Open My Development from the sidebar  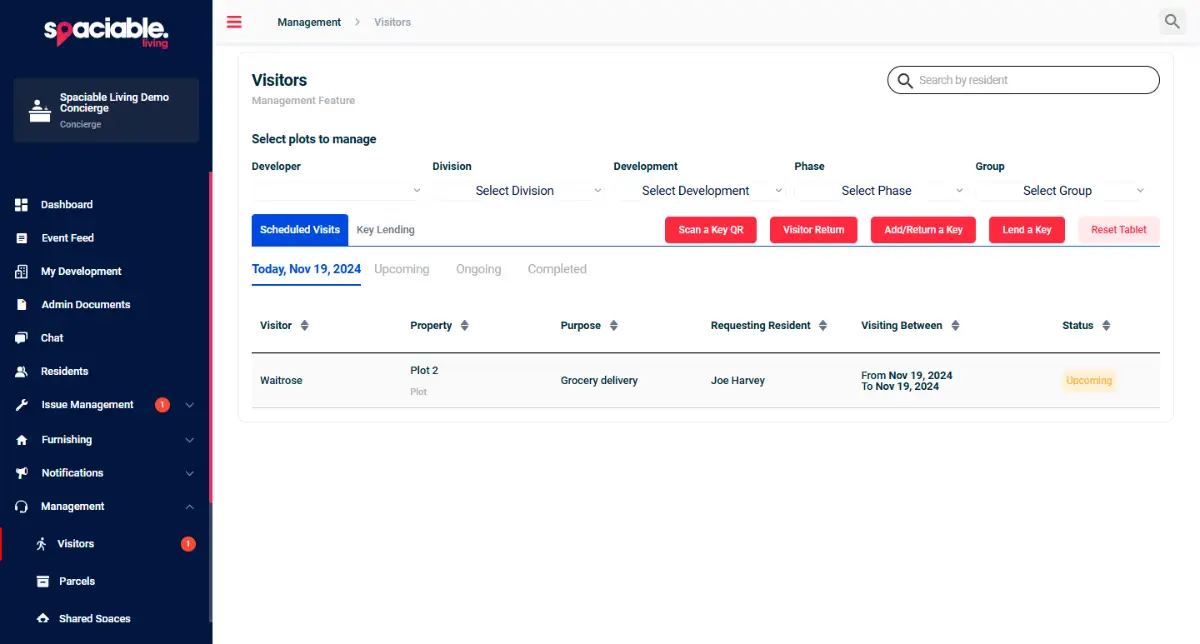(81, 272)
